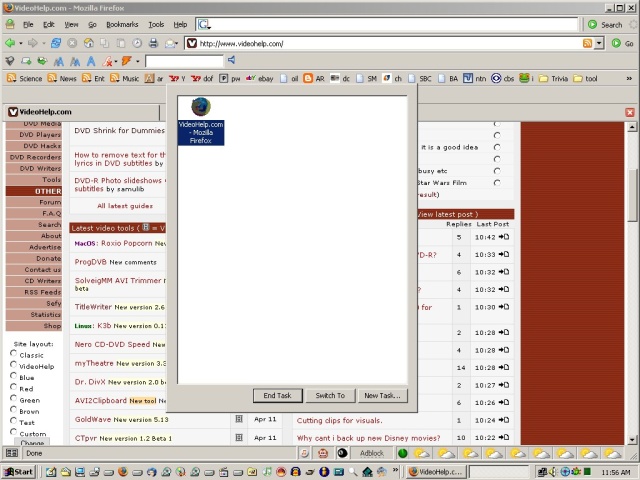This screenshot has width=640, height=480.
Task: Open the lightning bolt icon dropdown arrow
Action: 138,62
